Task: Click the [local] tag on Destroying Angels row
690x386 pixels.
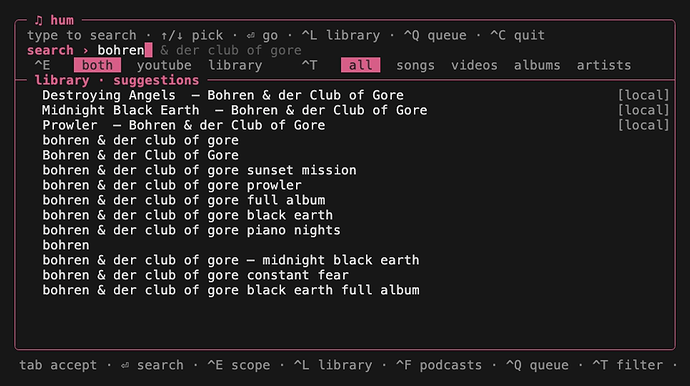Action: pyautogui.click(x=643, y=95)
